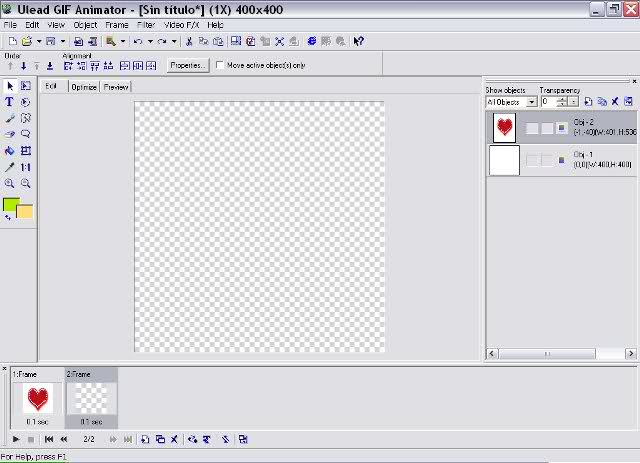Click the Preview in browser globe icon
640x463 pixels.
coord(312,41)
